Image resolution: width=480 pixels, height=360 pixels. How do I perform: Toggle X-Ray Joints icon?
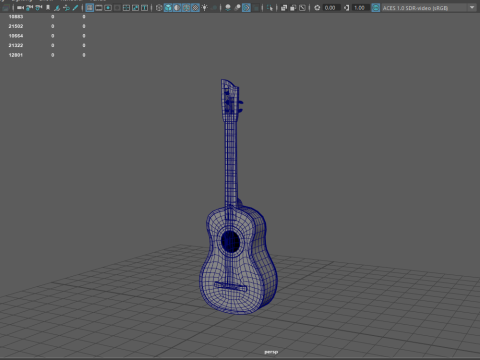(x=302, y=7)
